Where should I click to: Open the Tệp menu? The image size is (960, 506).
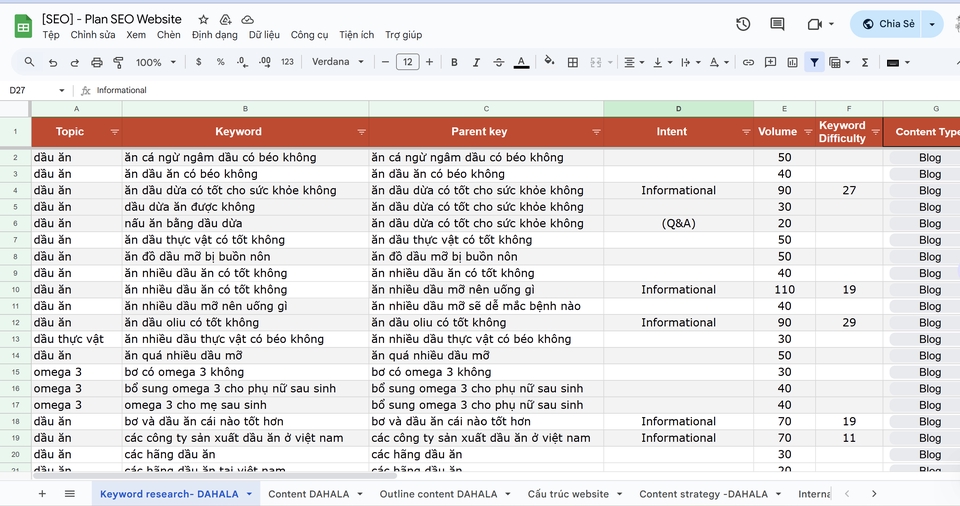coord(51,35)
